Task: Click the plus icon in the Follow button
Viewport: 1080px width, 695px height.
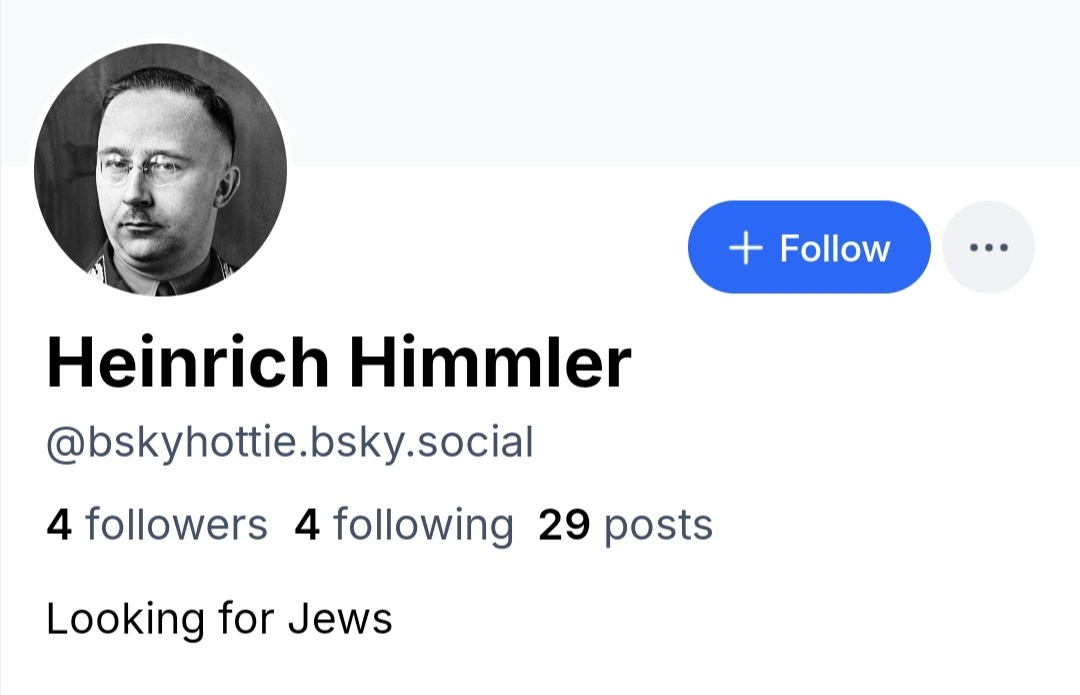Action: (746, 248)
